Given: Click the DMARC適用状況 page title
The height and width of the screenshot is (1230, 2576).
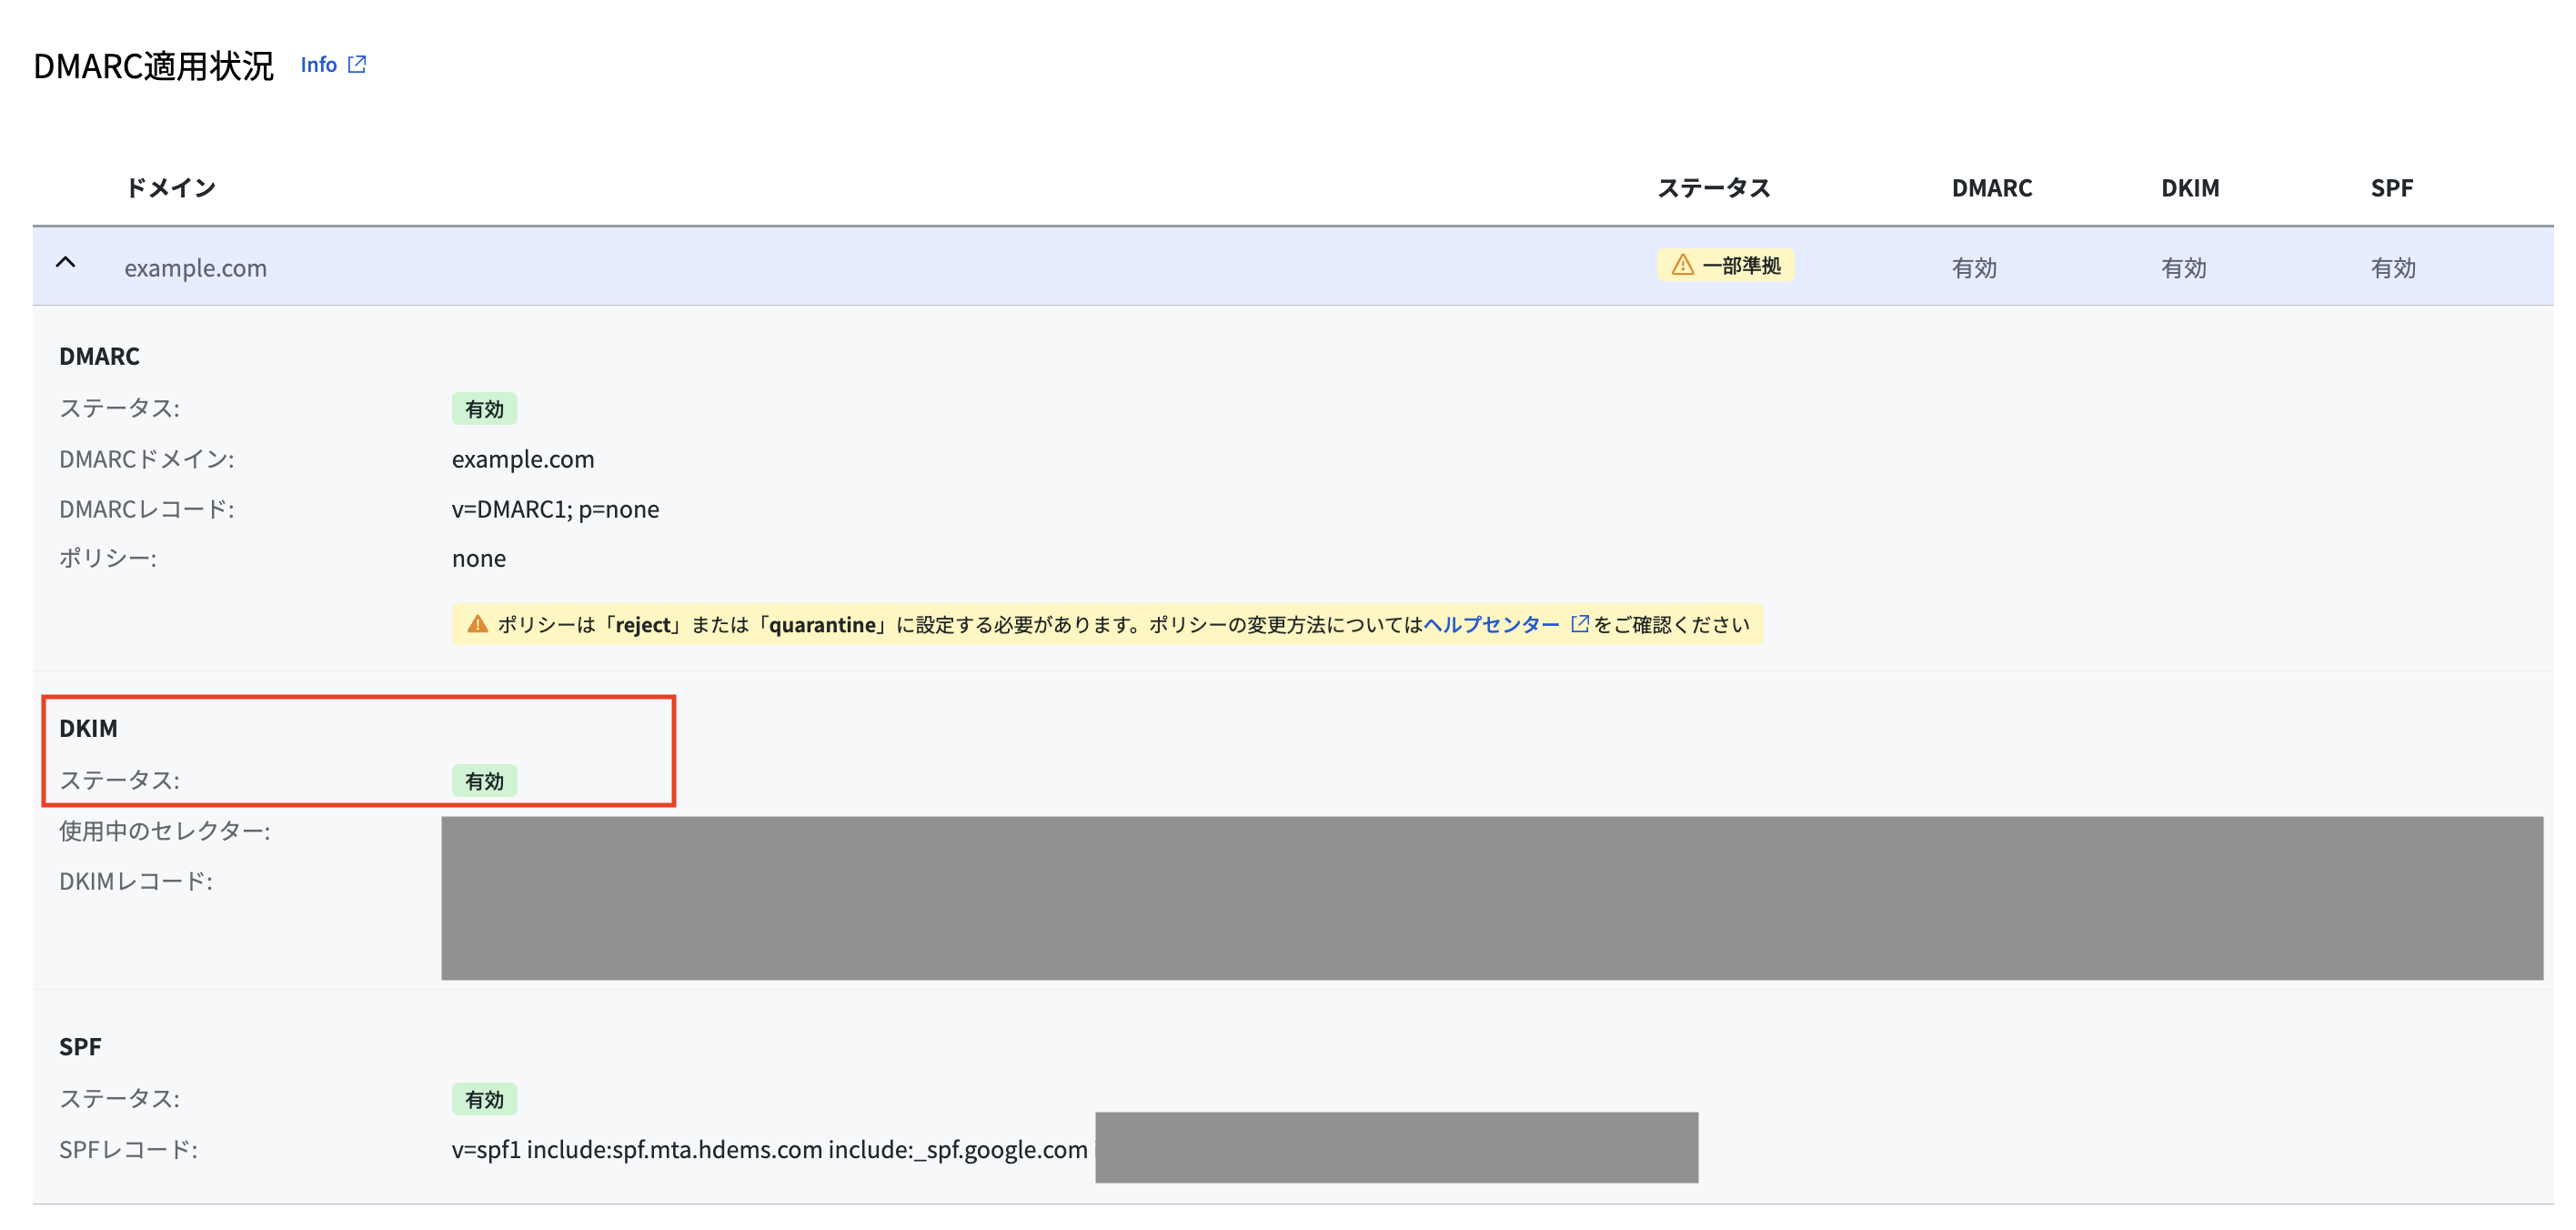Looking at the screenshot, I should (x=153, y=66).
